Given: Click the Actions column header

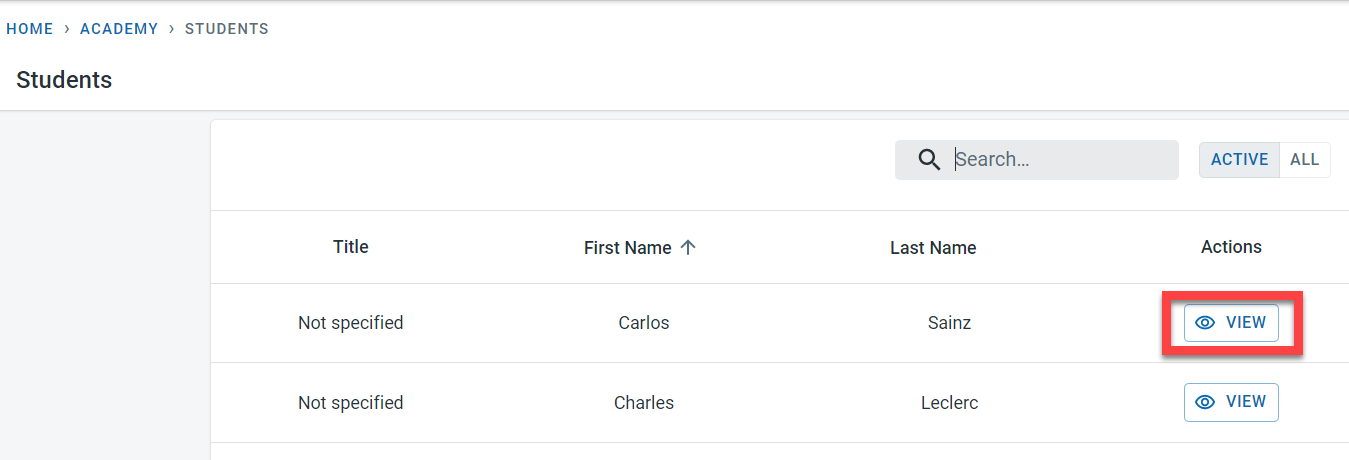Looking at the screenshot, I should click(x=1231, y=247).
